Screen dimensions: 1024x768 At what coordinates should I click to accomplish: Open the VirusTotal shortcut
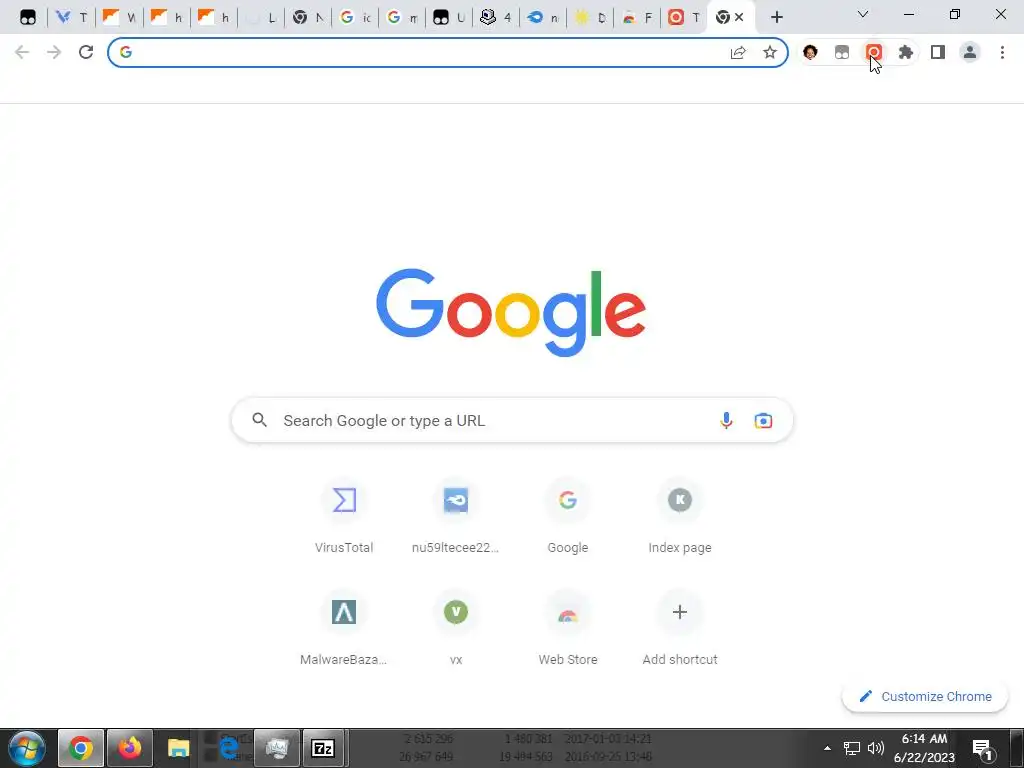(344, 518)
